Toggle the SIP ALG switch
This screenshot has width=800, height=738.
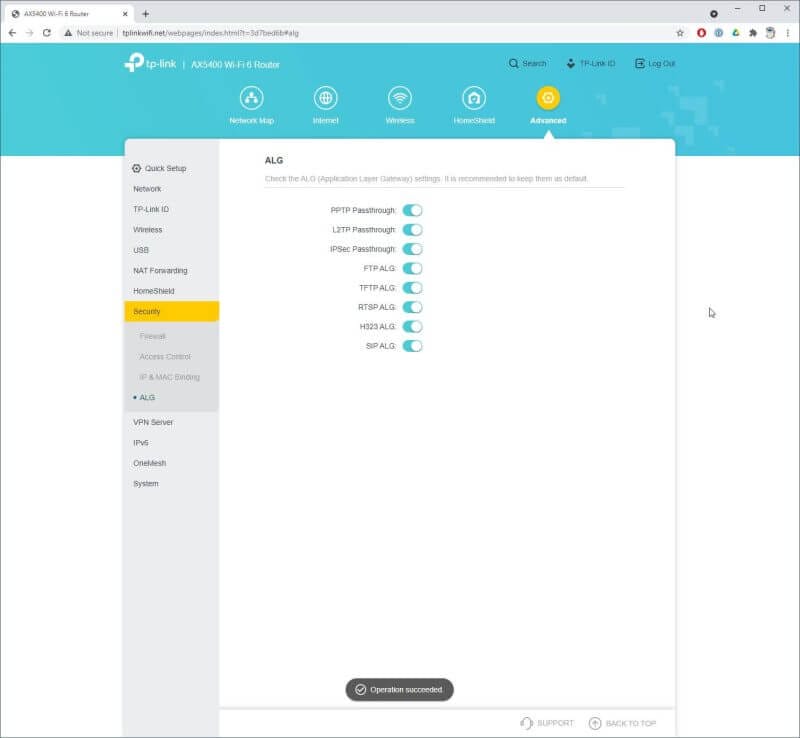pyautogui.click(x=412, y=346)
